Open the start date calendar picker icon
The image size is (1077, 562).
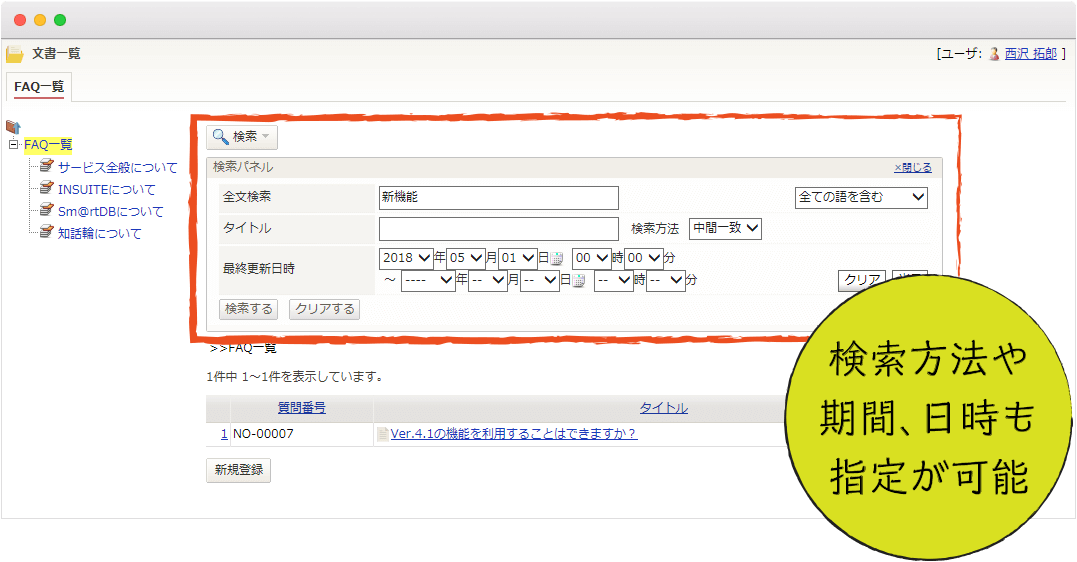556,259
